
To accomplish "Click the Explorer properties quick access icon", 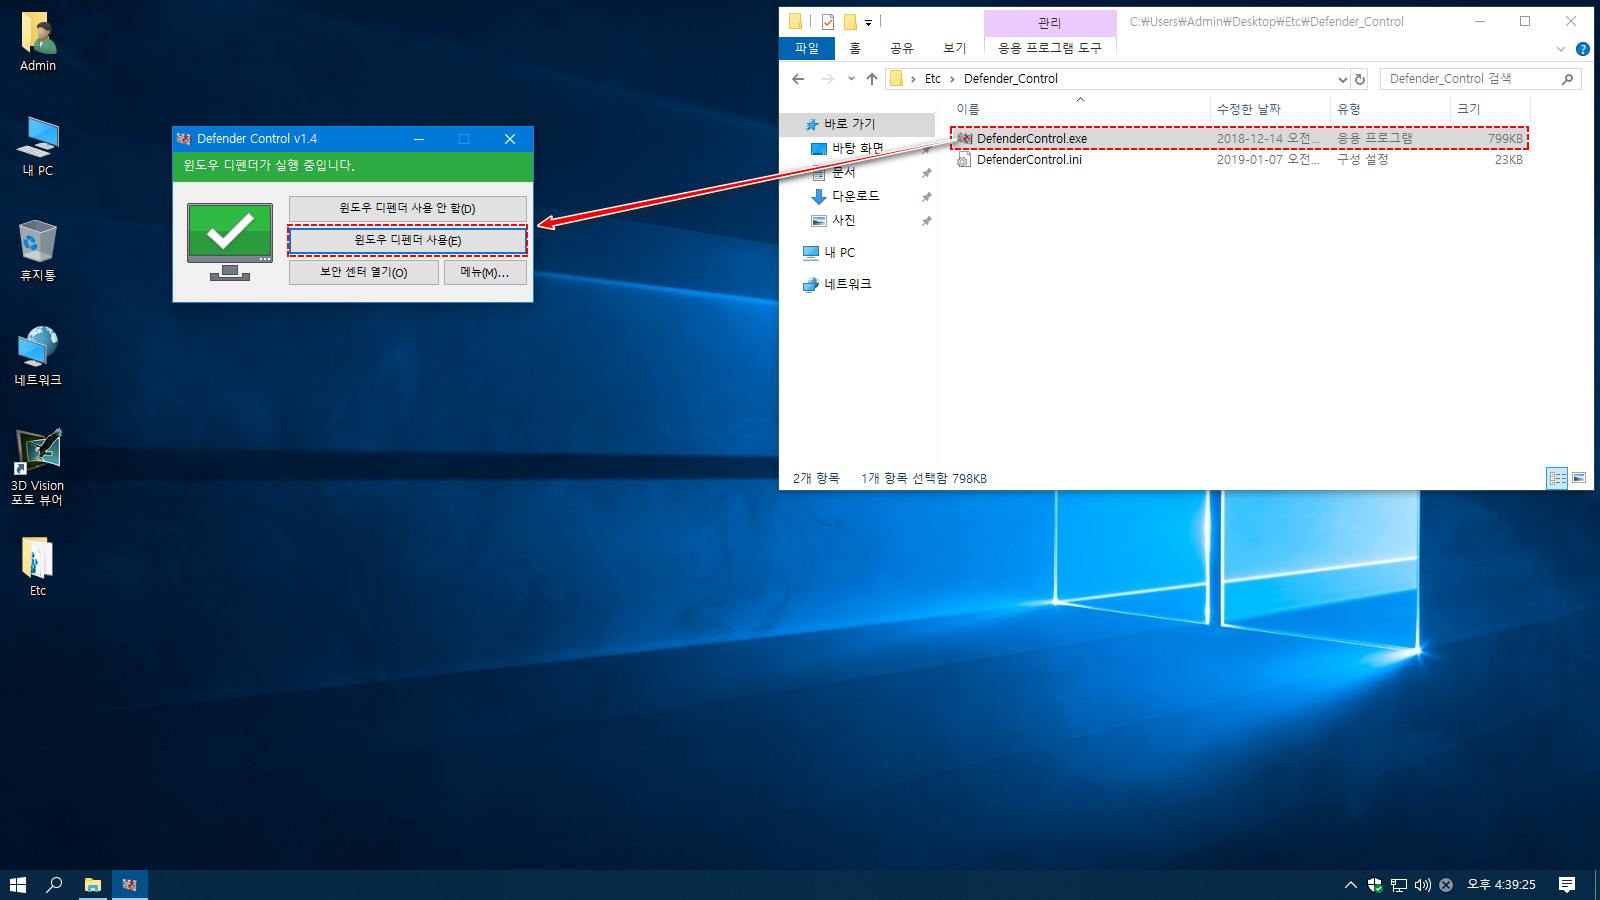I will click(828, 21).
